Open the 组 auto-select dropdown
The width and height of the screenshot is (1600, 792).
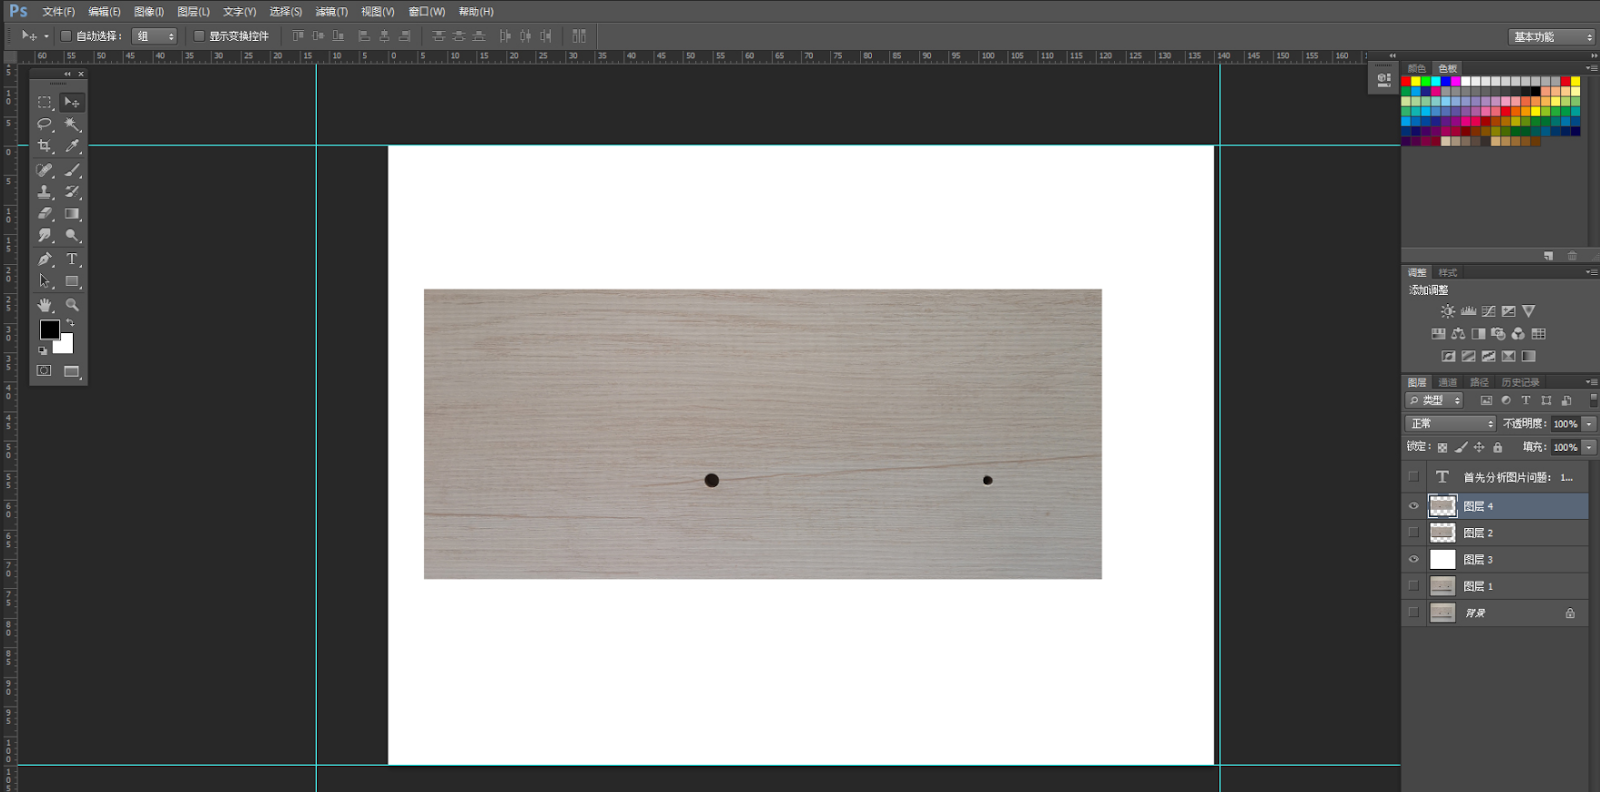click(155, 36)
